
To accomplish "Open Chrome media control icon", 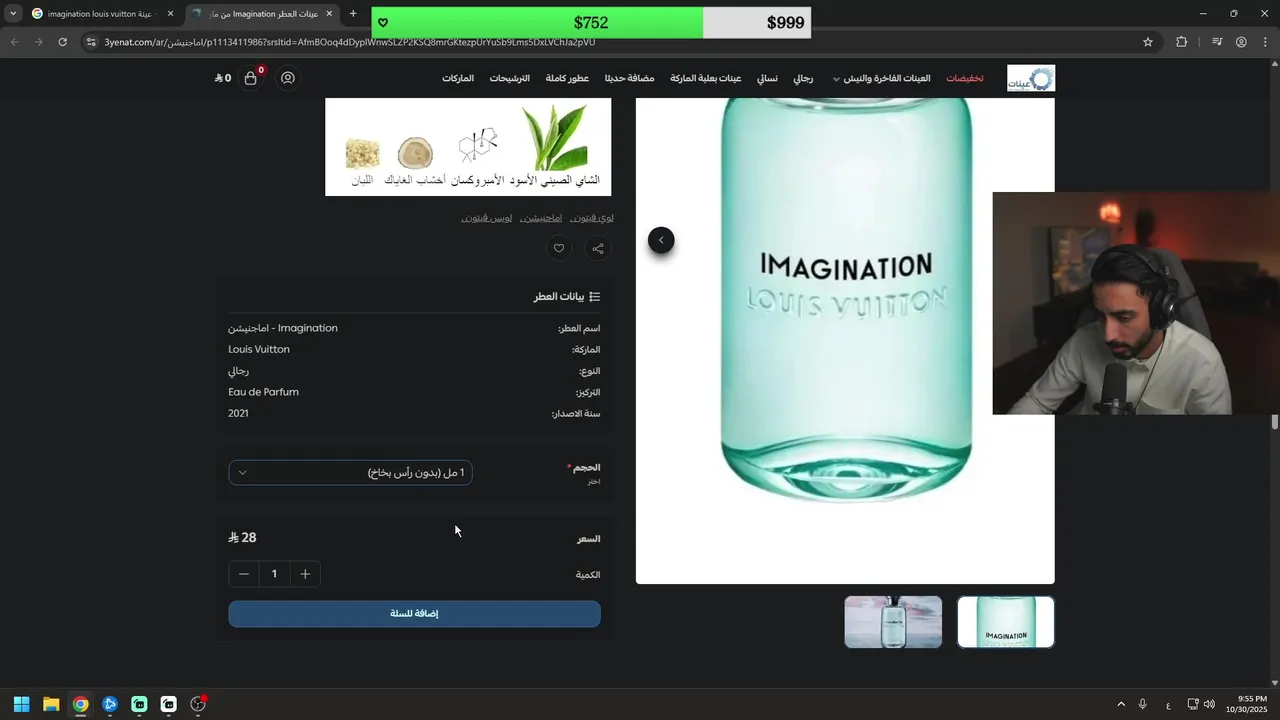I will pyautogui.click(x=1217, y=42).
